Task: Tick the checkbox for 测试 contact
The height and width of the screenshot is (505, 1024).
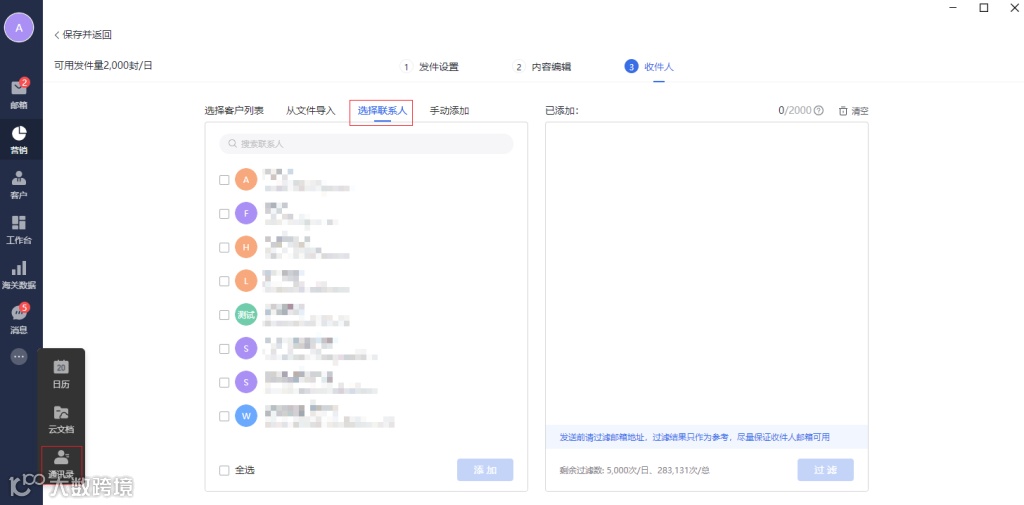Action: [224, 315]
